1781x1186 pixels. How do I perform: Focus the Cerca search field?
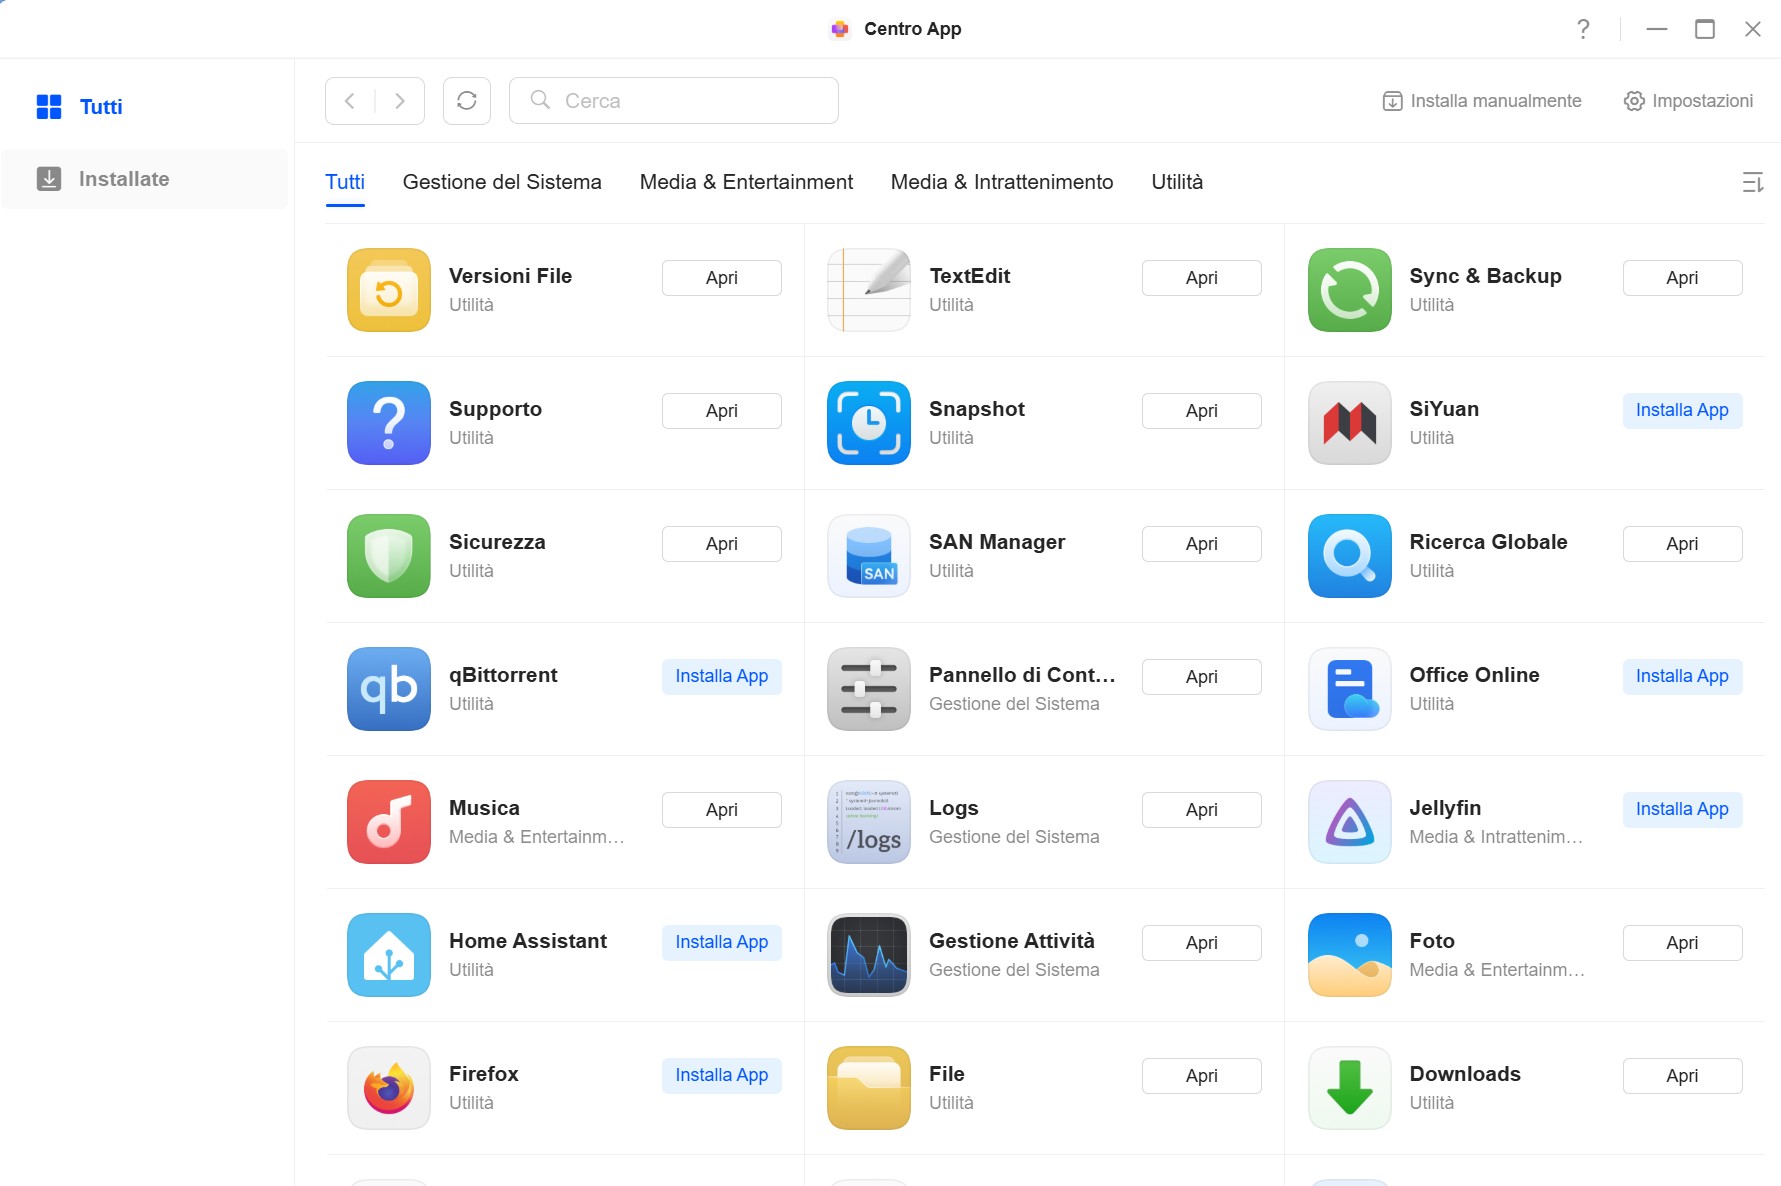tap(674, 101)
